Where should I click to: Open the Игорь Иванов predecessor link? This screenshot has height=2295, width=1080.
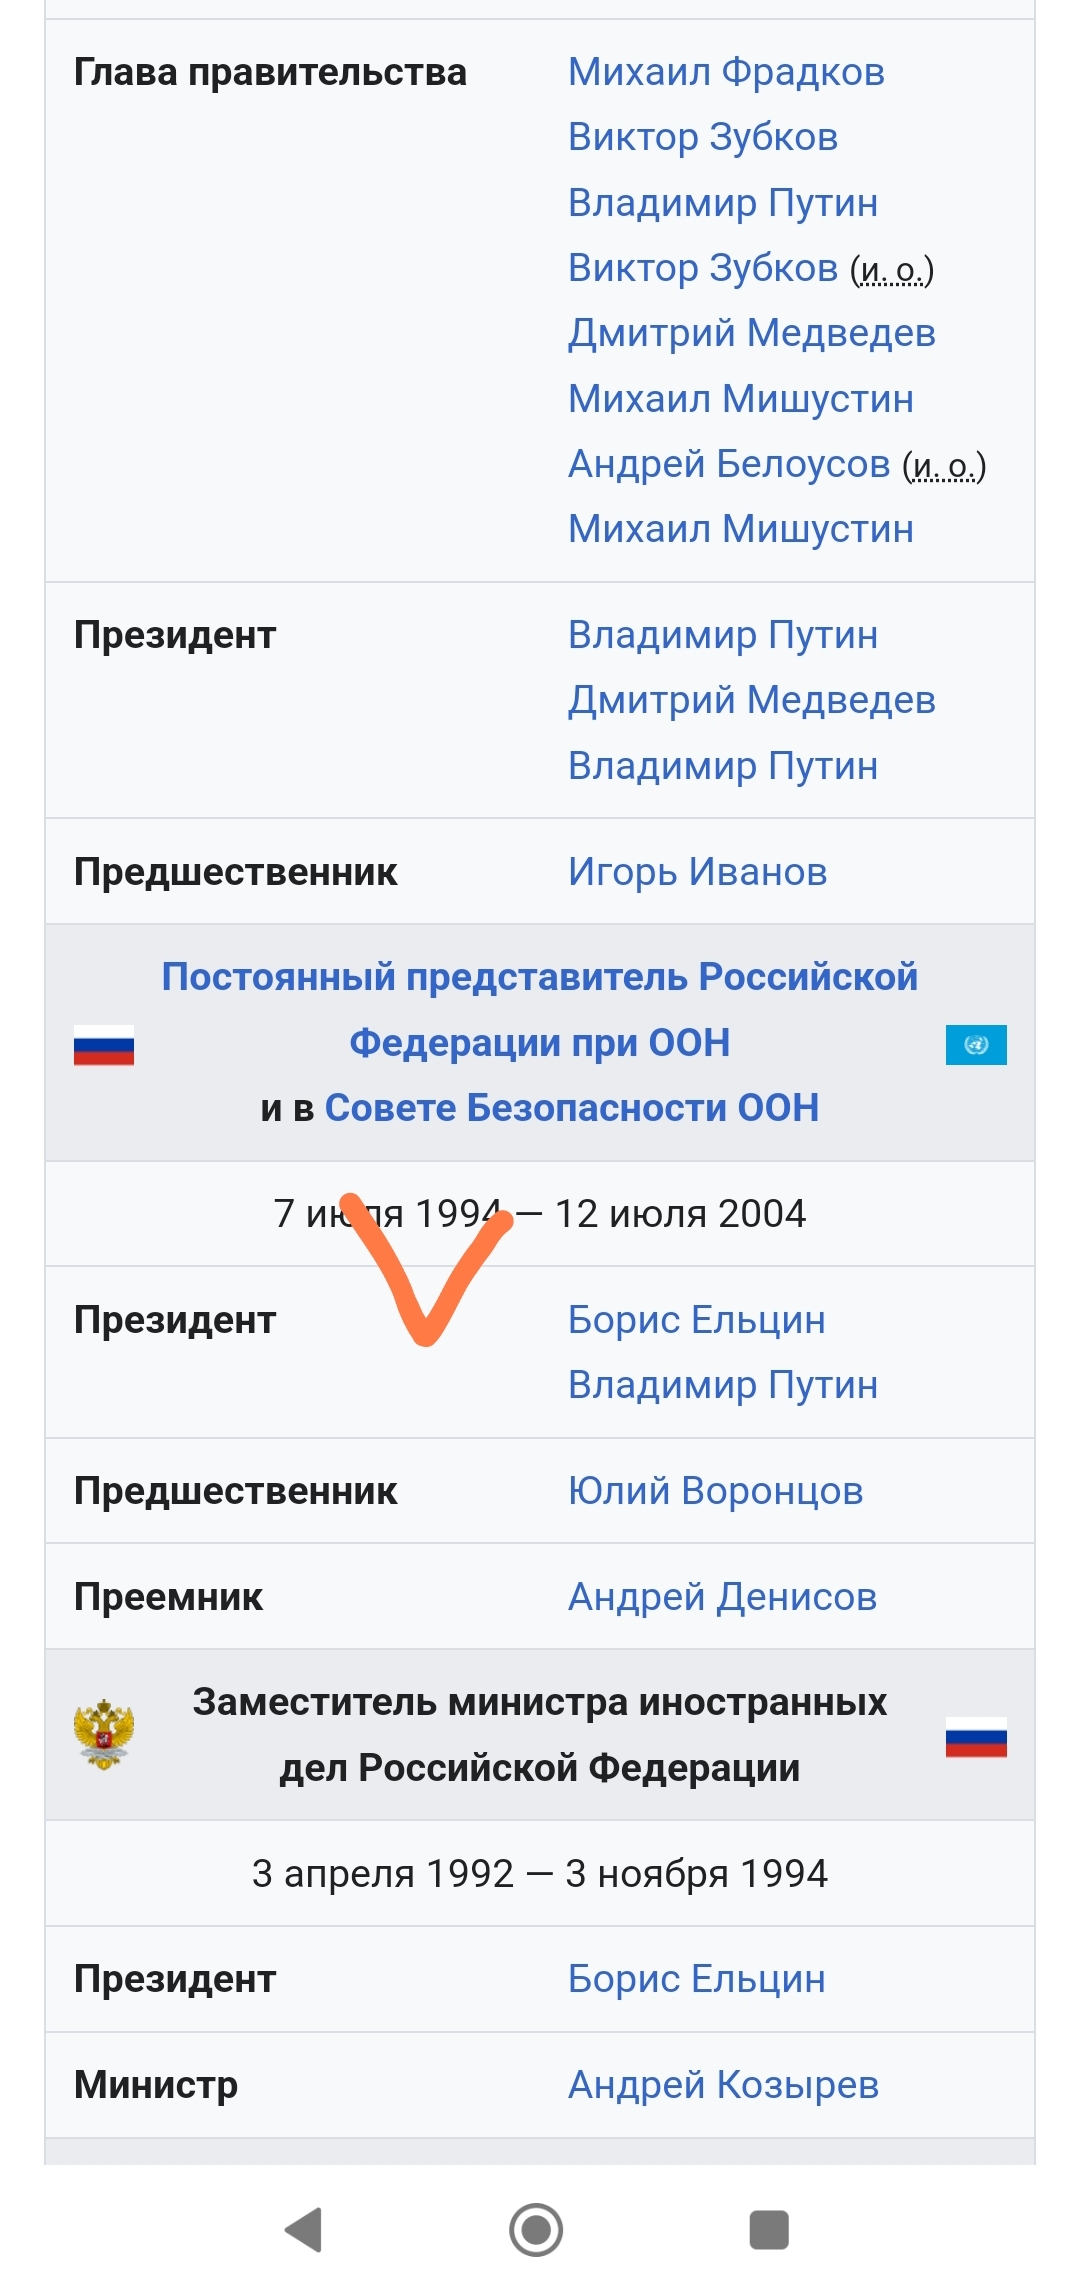click(x=697, y=872)
